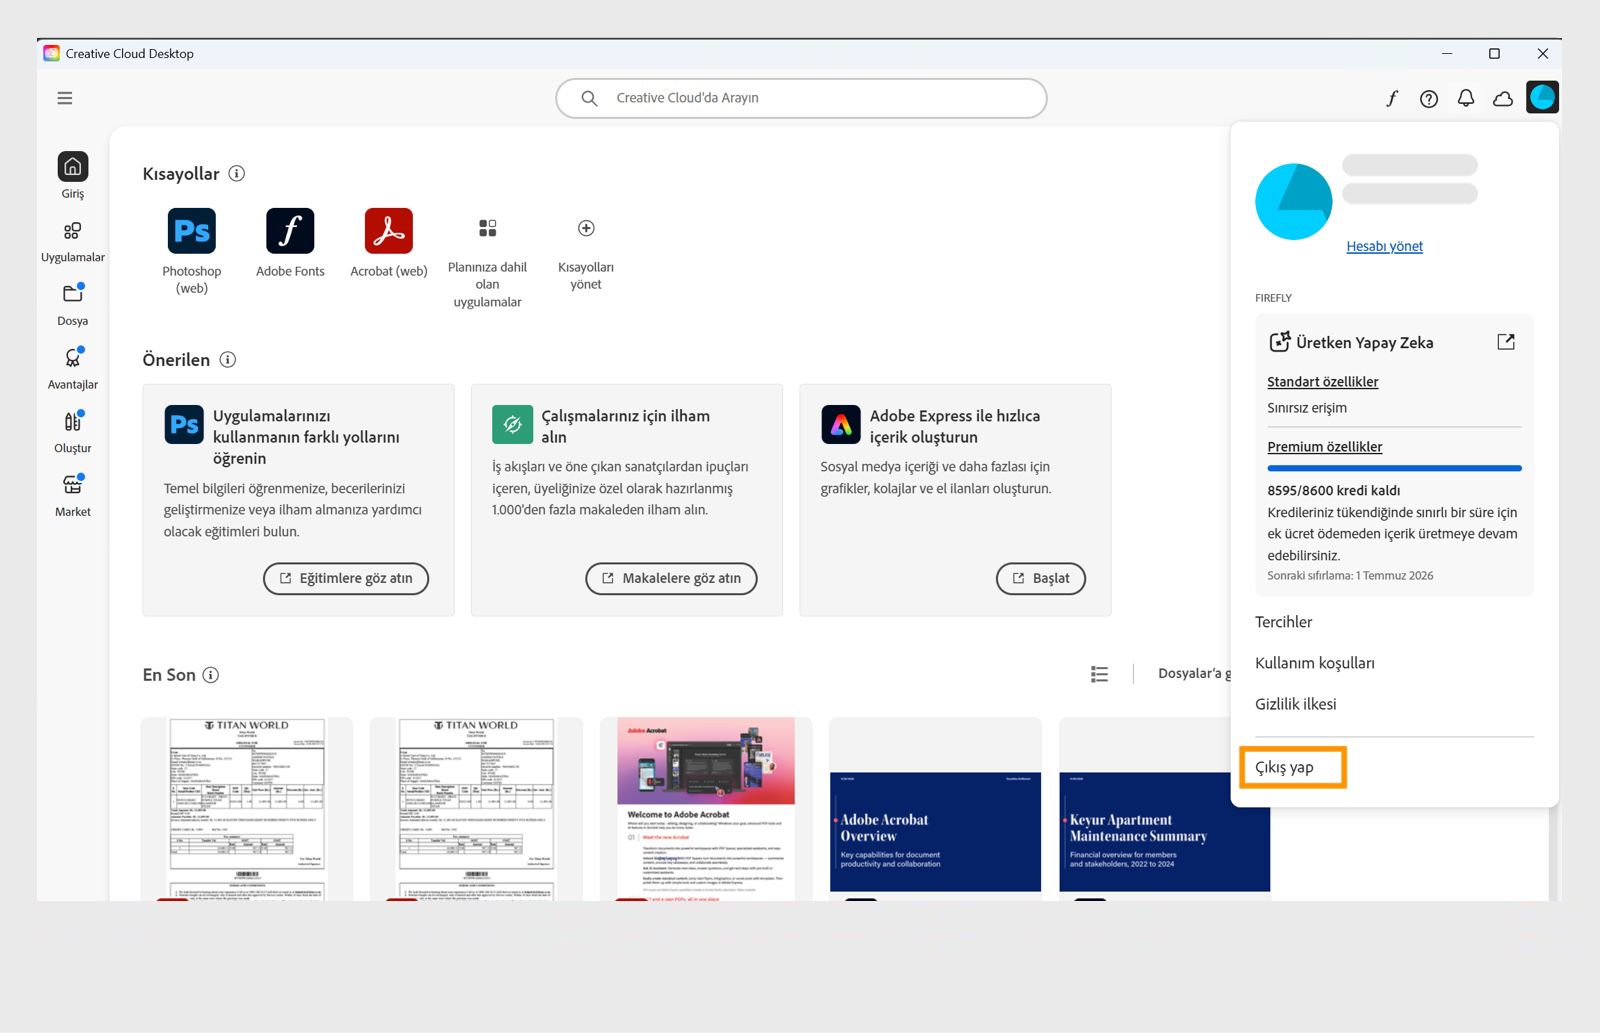Click Dosyalar'a link in En Son
Screen dimensions: 1600x1033
point(1194,673)
